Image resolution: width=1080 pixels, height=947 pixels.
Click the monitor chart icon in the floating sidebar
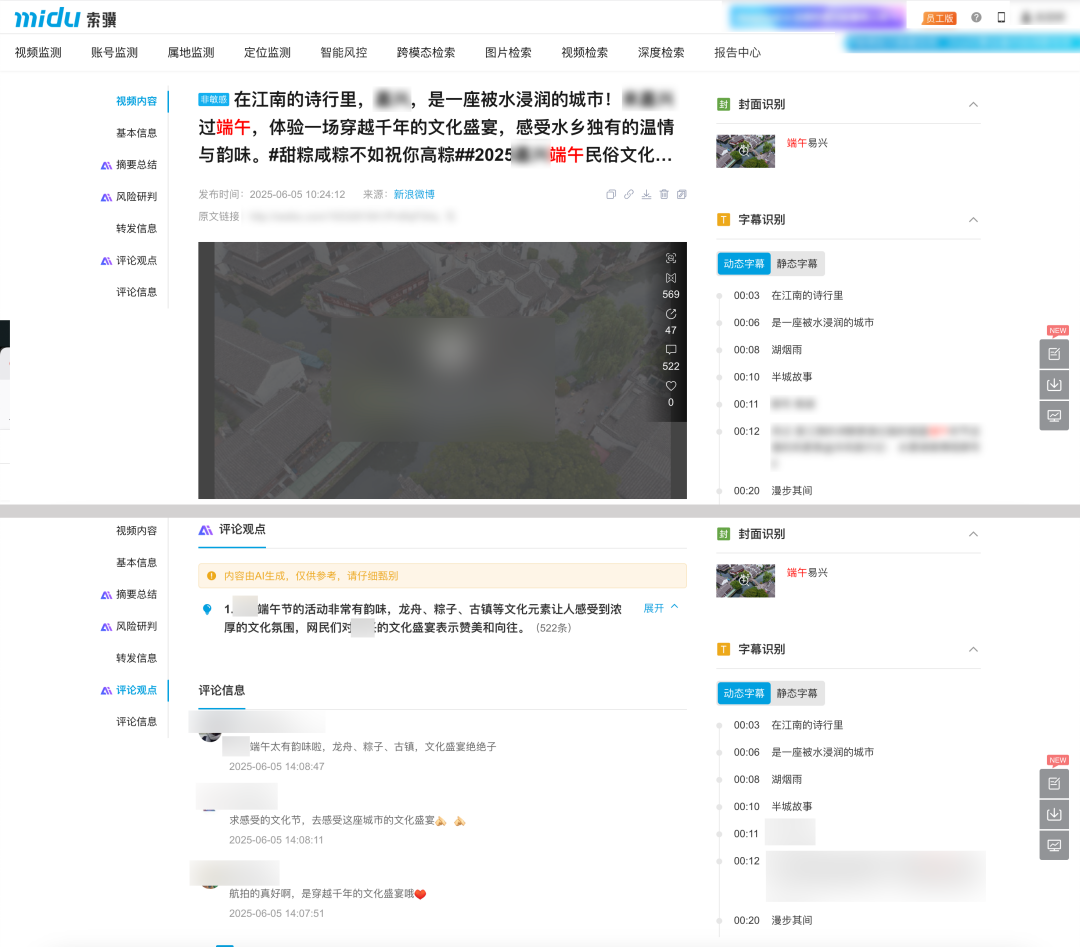[x=1053, y=415]
